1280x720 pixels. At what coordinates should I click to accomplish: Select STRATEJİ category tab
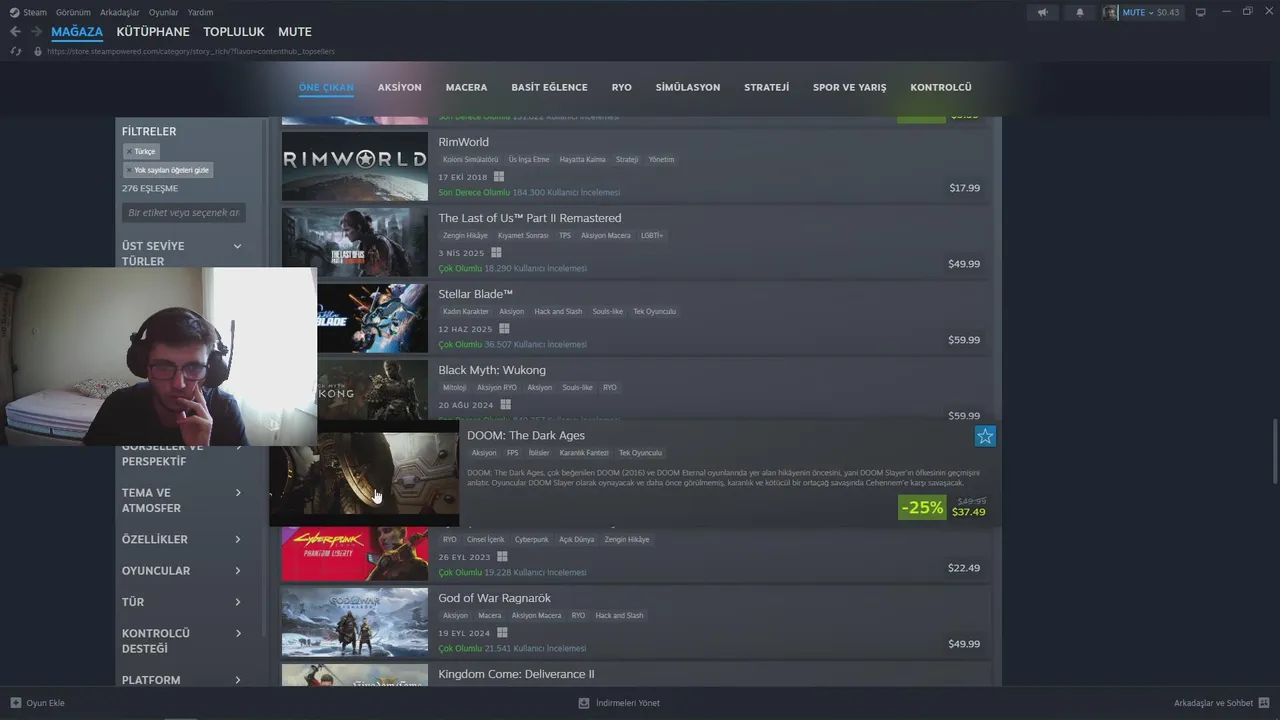[766, 87]
